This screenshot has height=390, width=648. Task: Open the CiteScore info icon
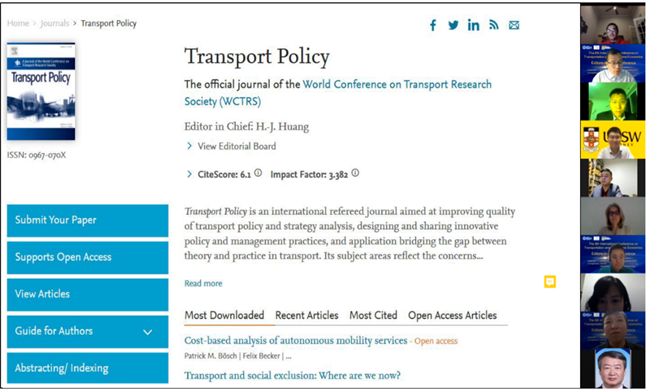258,173
